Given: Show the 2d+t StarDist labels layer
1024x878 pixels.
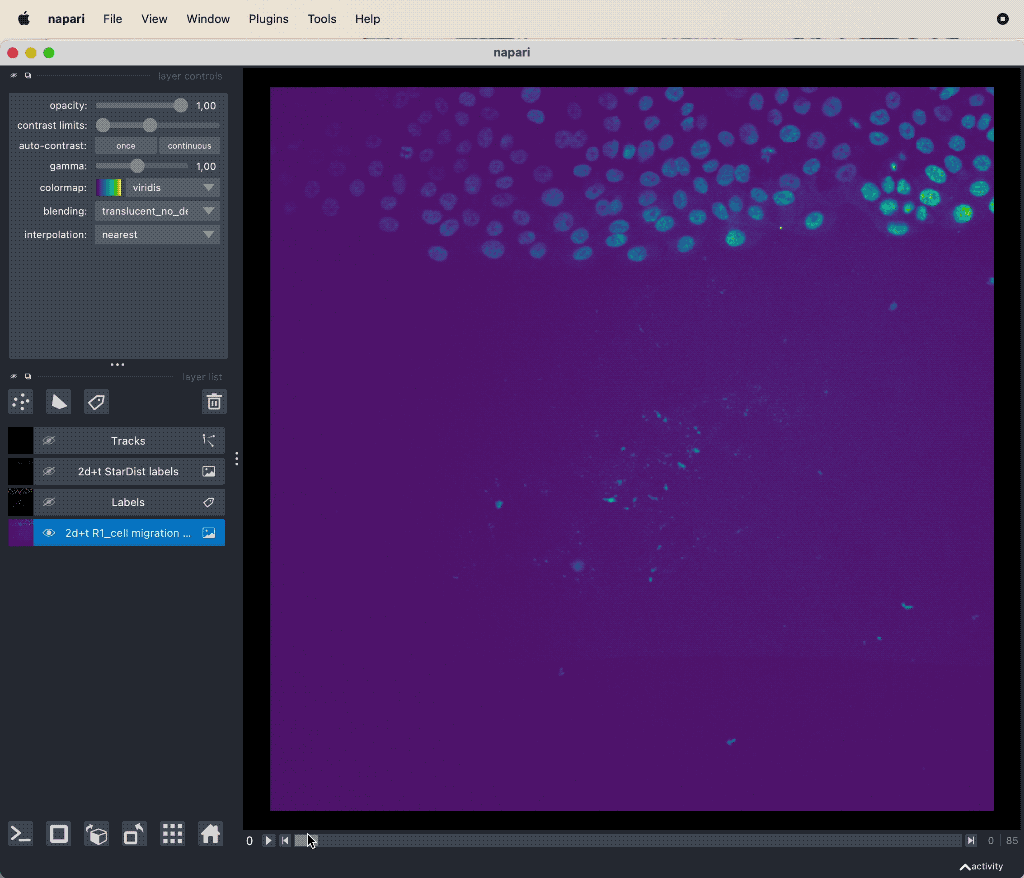Looking at the screenshot, I should pyautogui.click(x=48, y=471).
